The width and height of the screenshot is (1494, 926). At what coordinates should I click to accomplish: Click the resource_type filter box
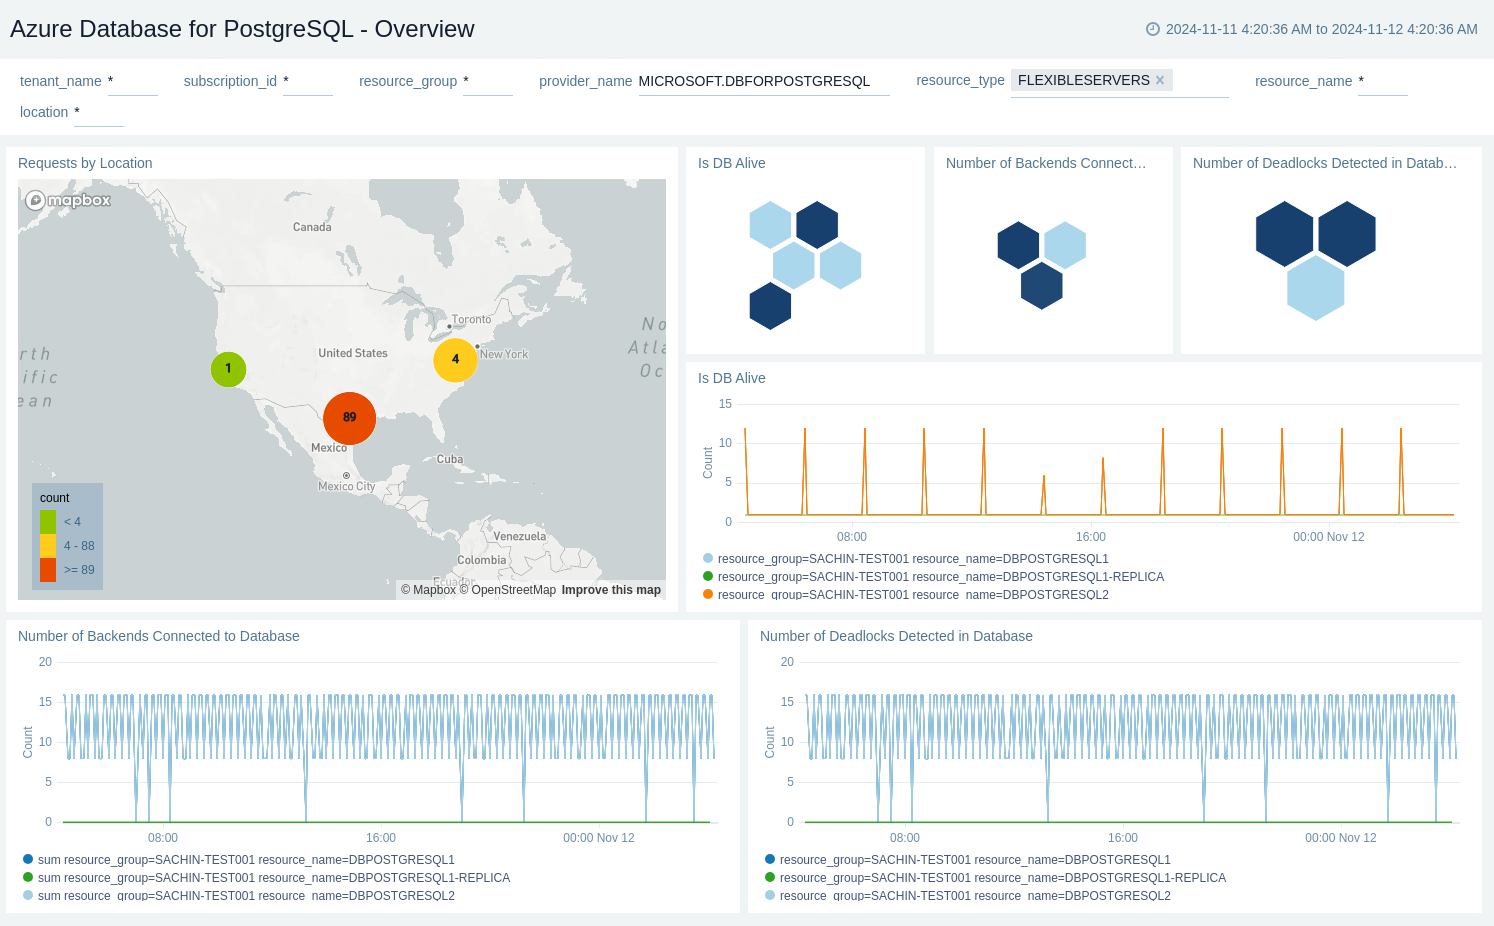click(1120, 81)
